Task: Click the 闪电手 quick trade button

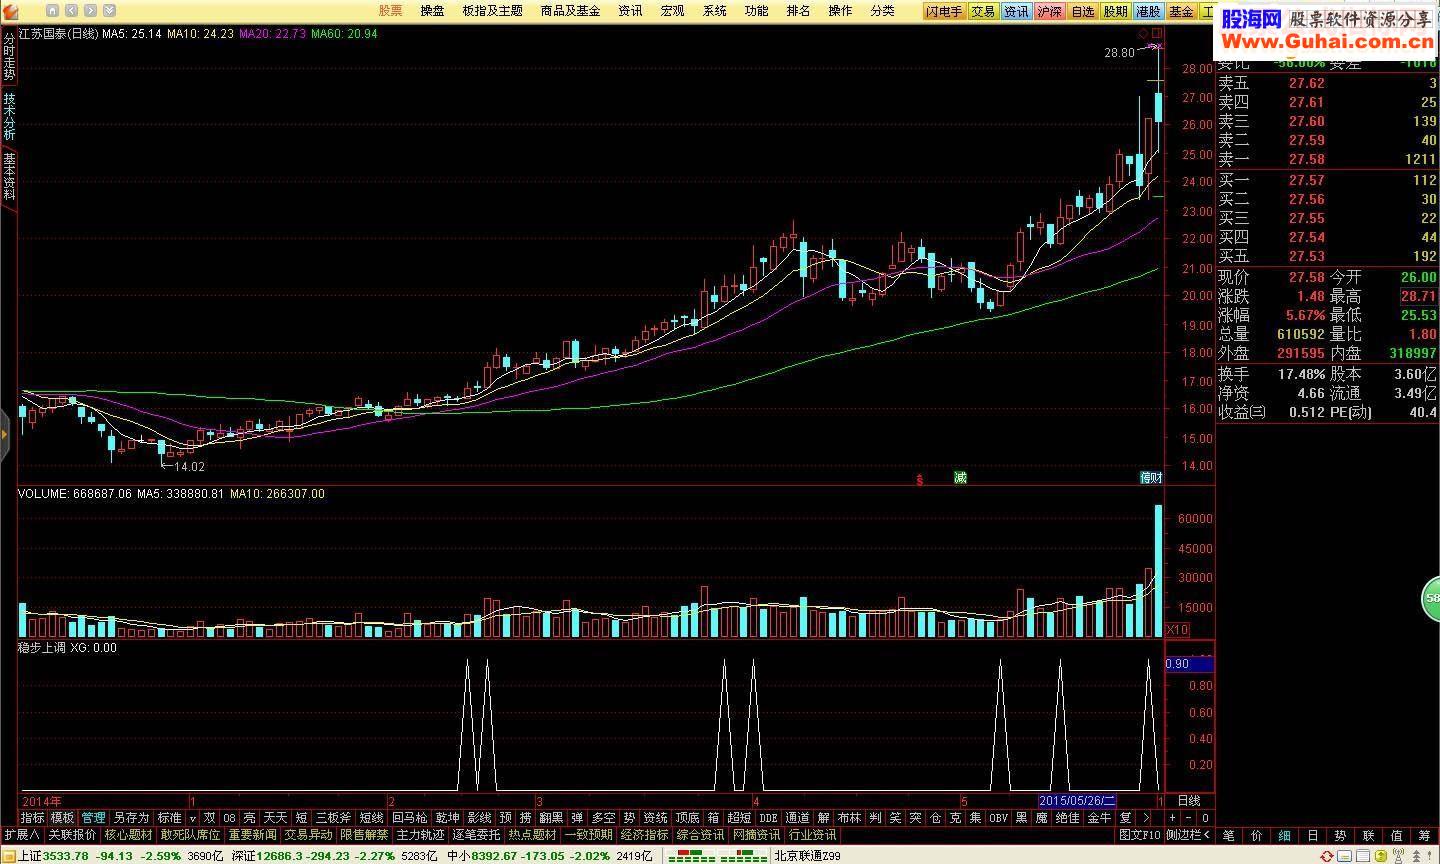Action: (x=944, y=12)
